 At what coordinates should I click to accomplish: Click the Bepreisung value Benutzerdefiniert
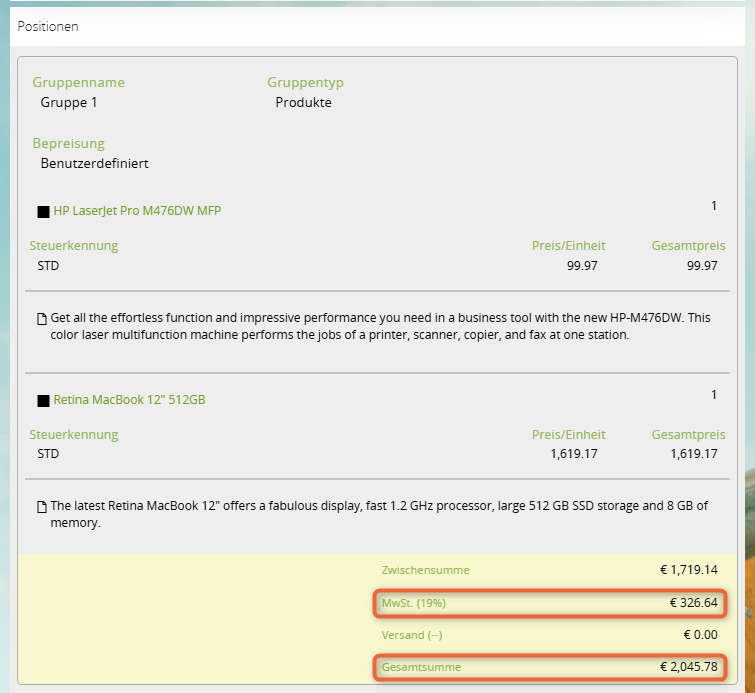[94, 164]
